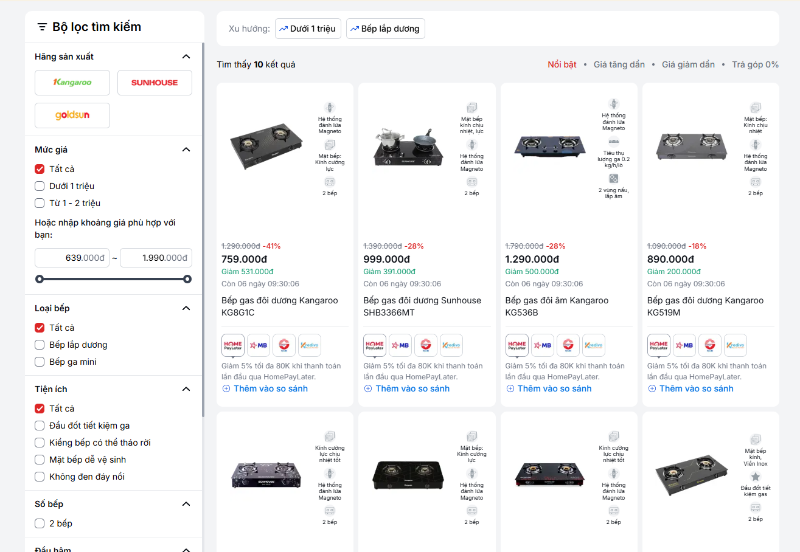
Task: Sort results by Giá tăng dần
Action: pos(619,65)
